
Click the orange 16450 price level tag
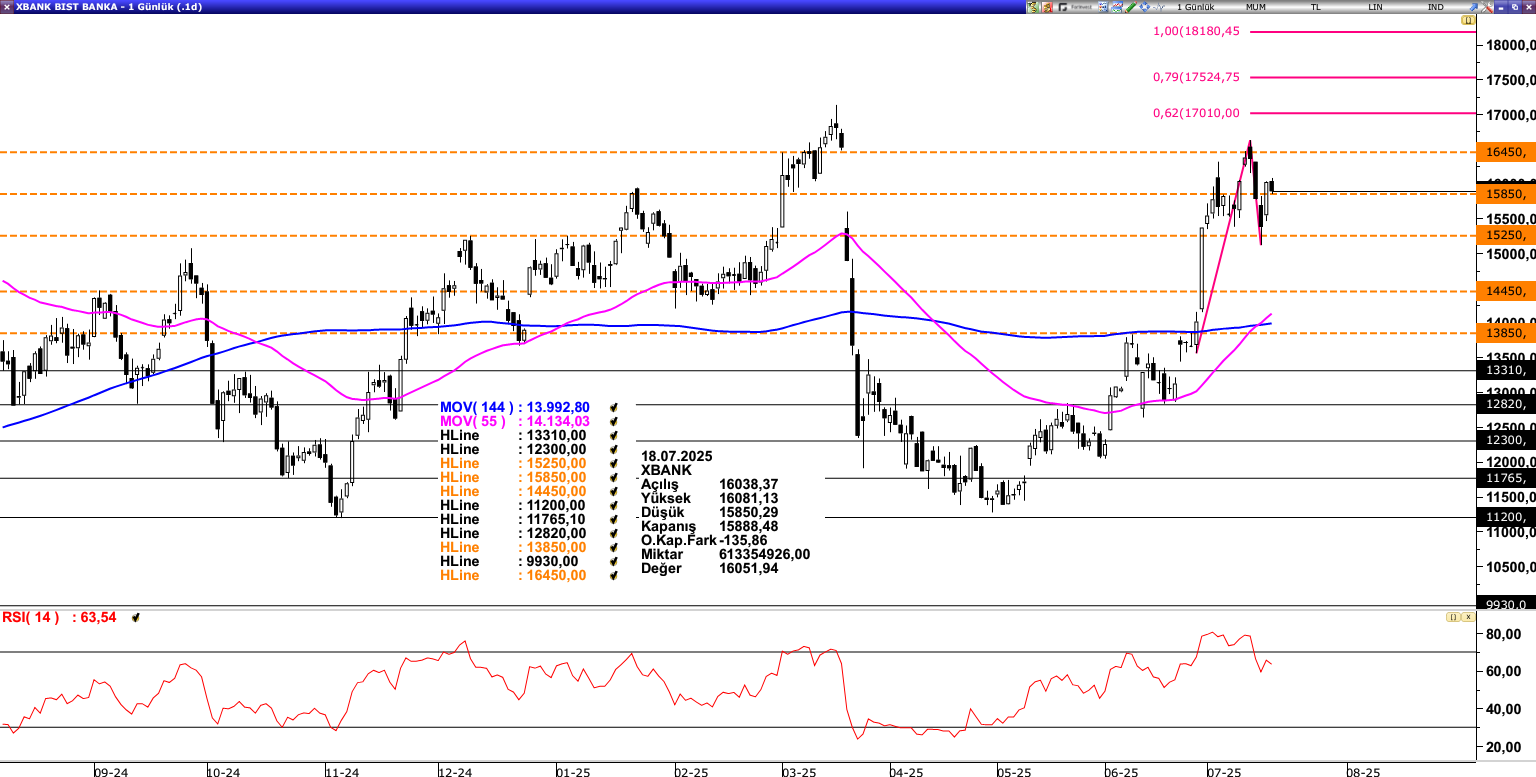click(1505, 152)
